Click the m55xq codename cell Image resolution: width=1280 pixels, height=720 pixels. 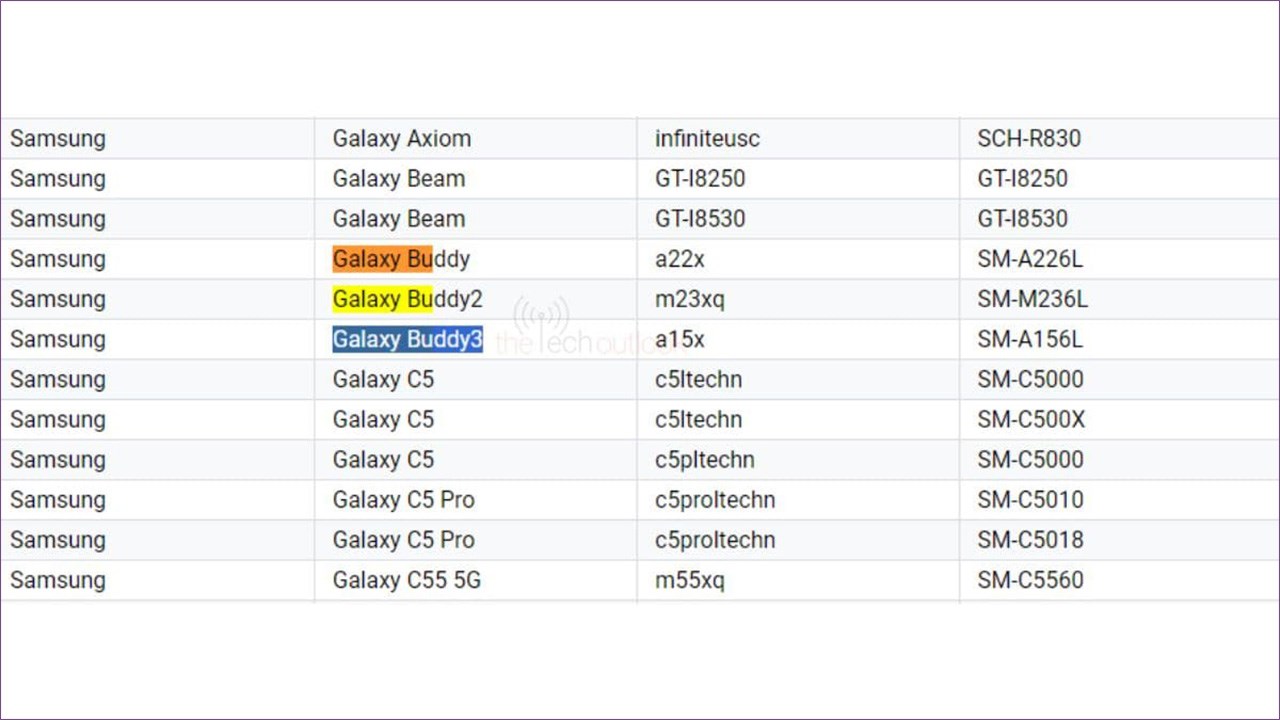pyautogui.click(x=689, y=580)
